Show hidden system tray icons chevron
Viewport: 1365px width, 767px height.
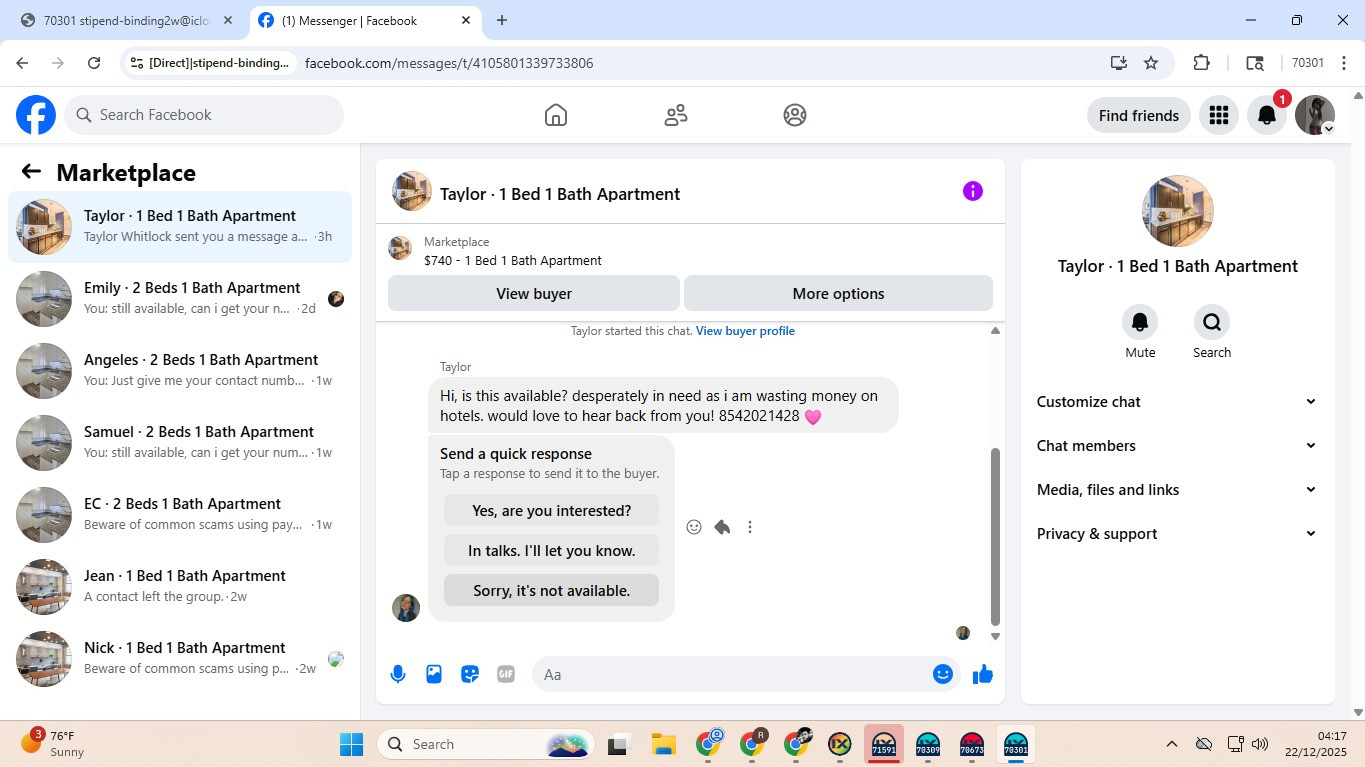tap(1172, 744)
